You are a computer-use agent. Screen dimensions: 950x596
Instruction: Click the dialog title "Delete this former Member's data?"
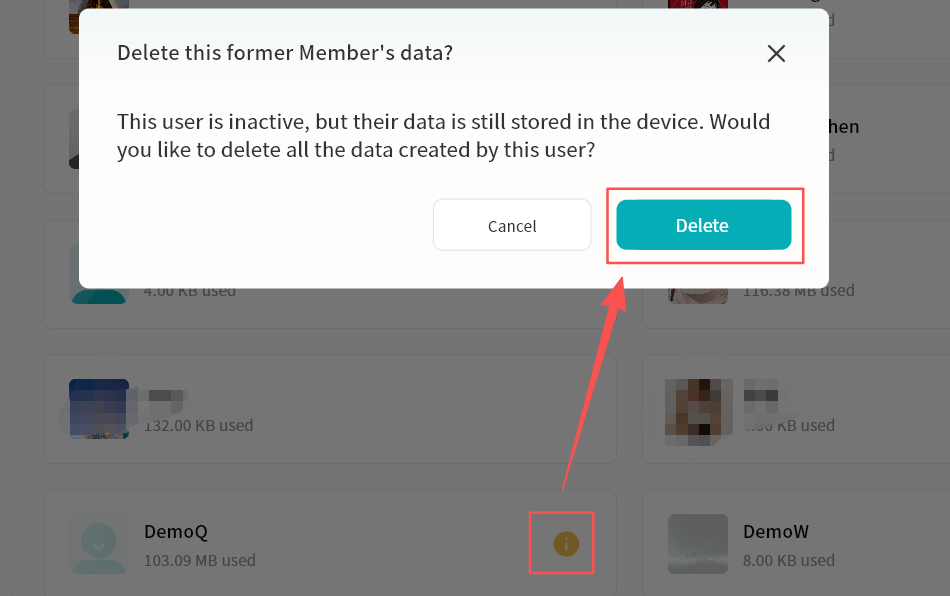click(285, 53)
